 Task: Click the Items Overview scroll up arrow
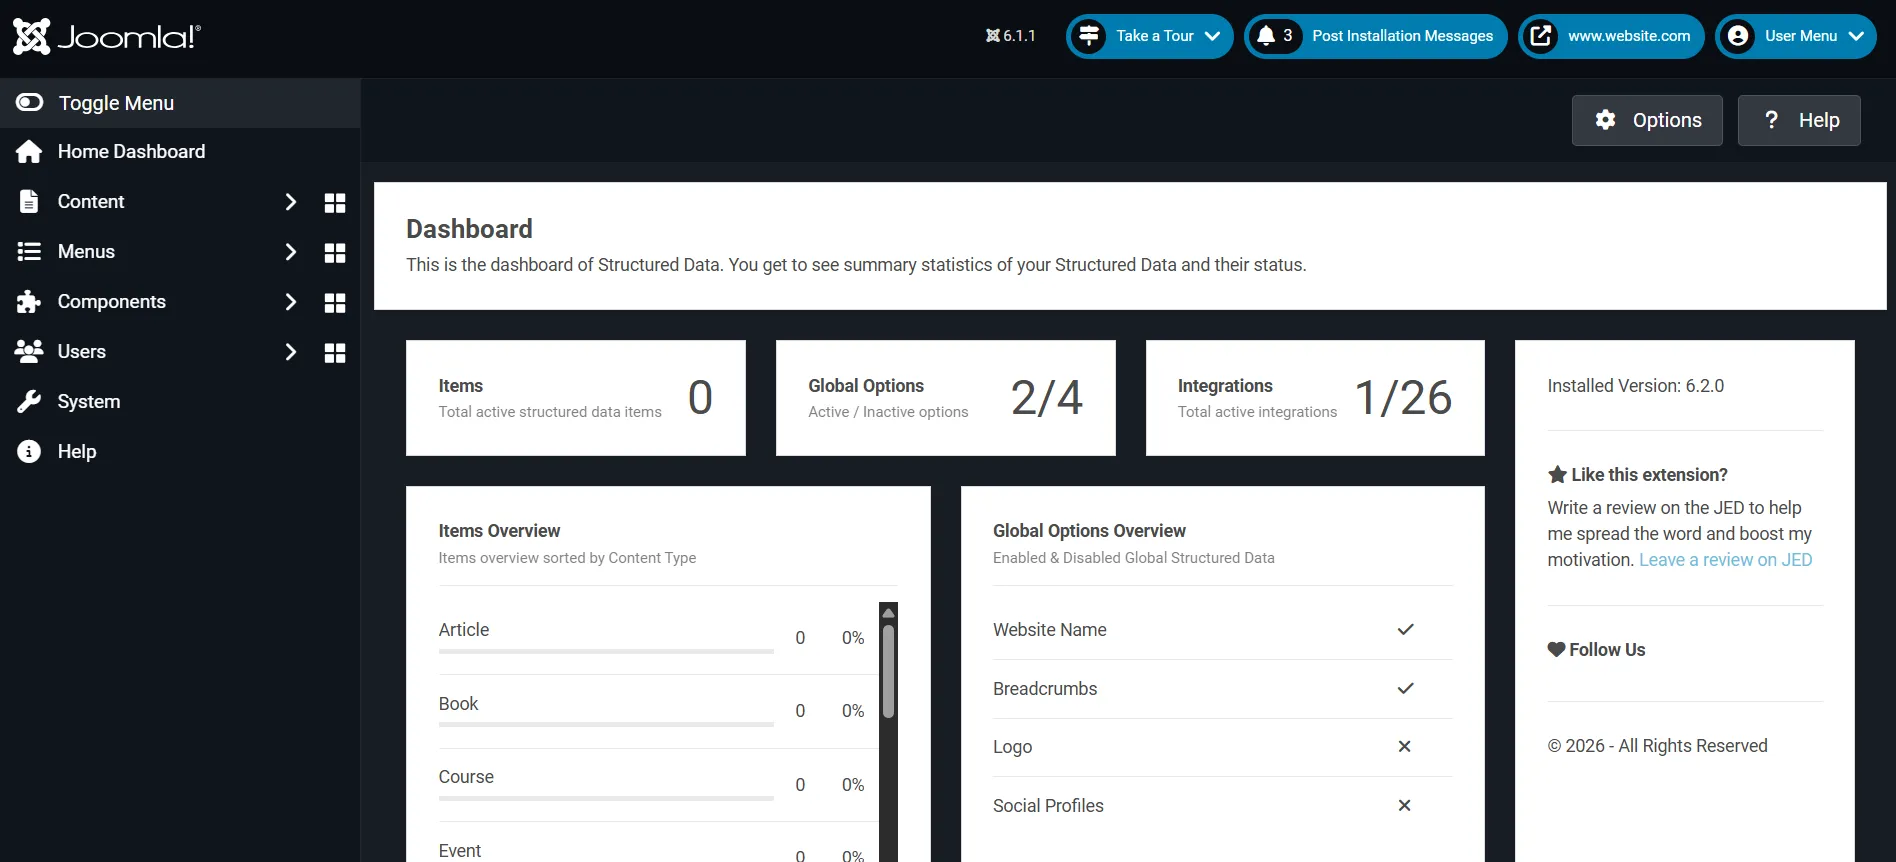(888, 613)
